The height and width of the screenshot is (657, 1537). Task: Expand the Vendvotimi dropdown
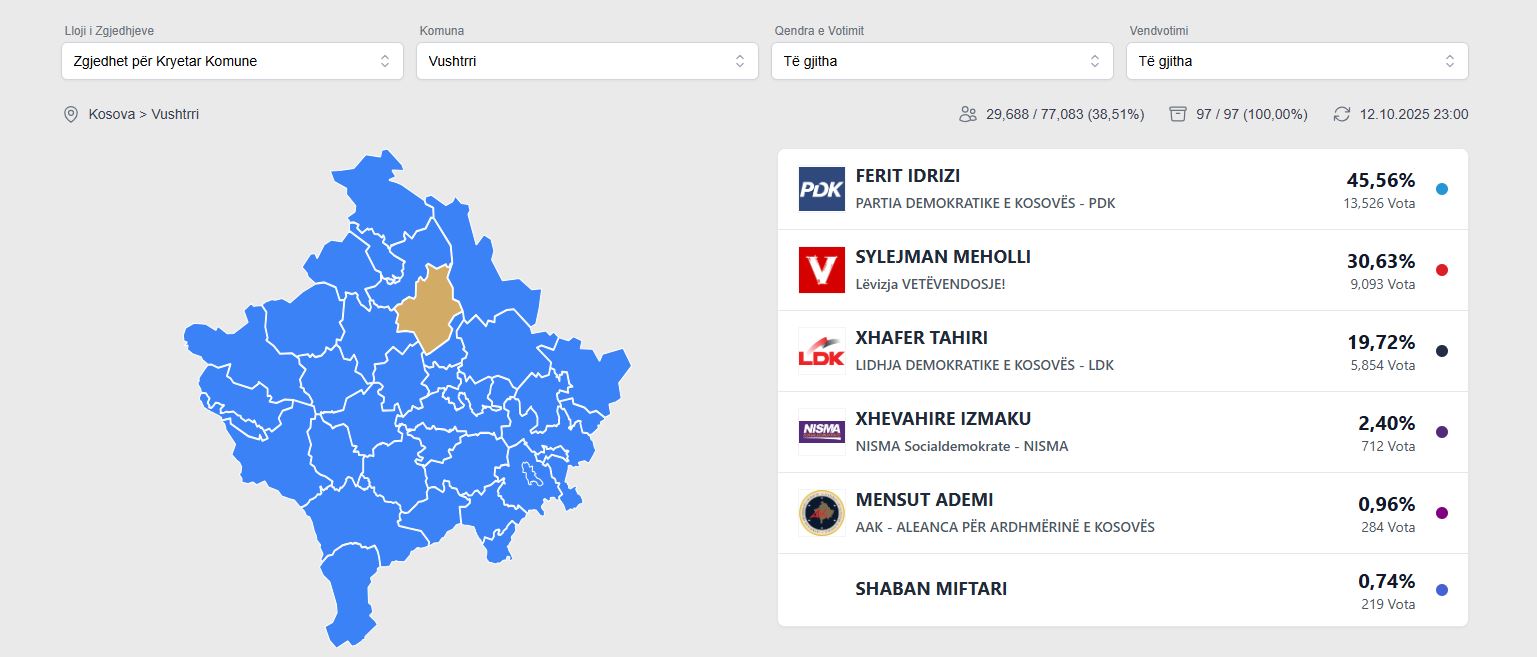click(x=1296, y=61)
